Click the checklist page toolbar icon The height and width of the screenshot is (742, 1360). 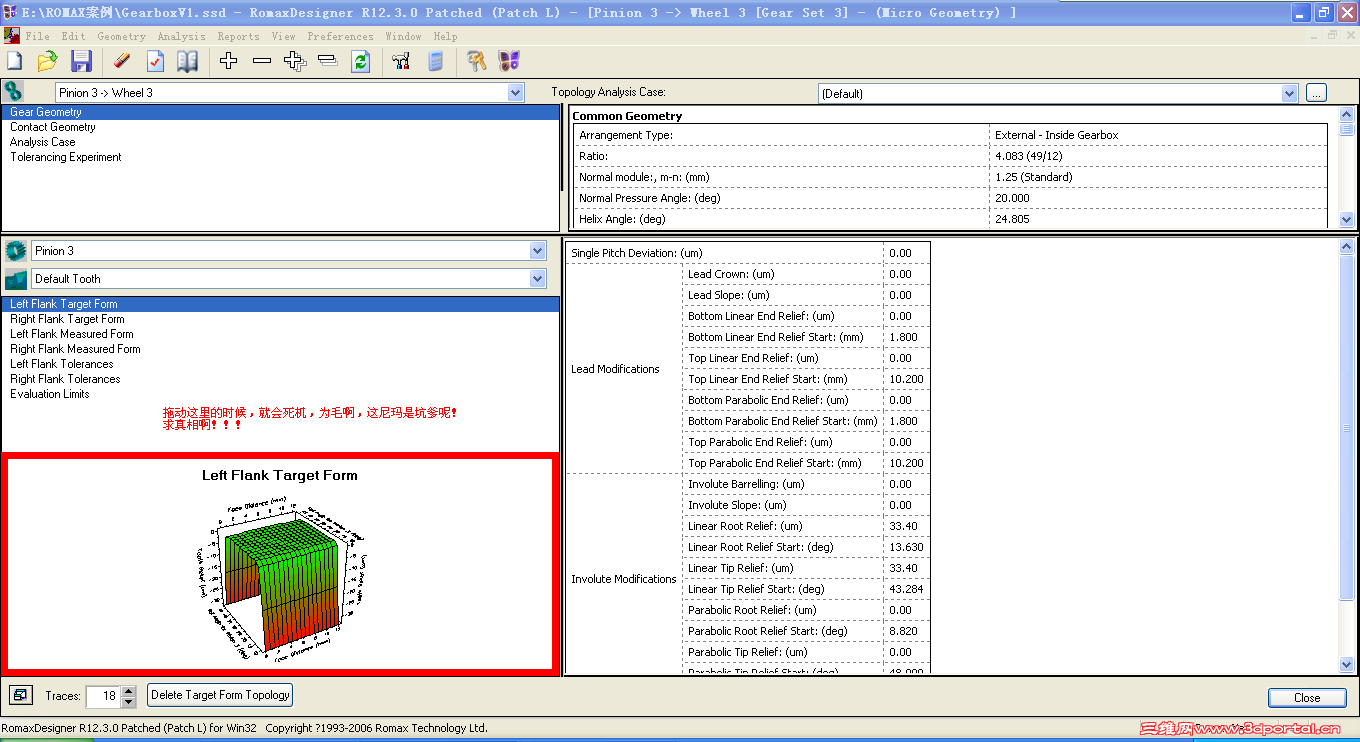pos(155,62)
